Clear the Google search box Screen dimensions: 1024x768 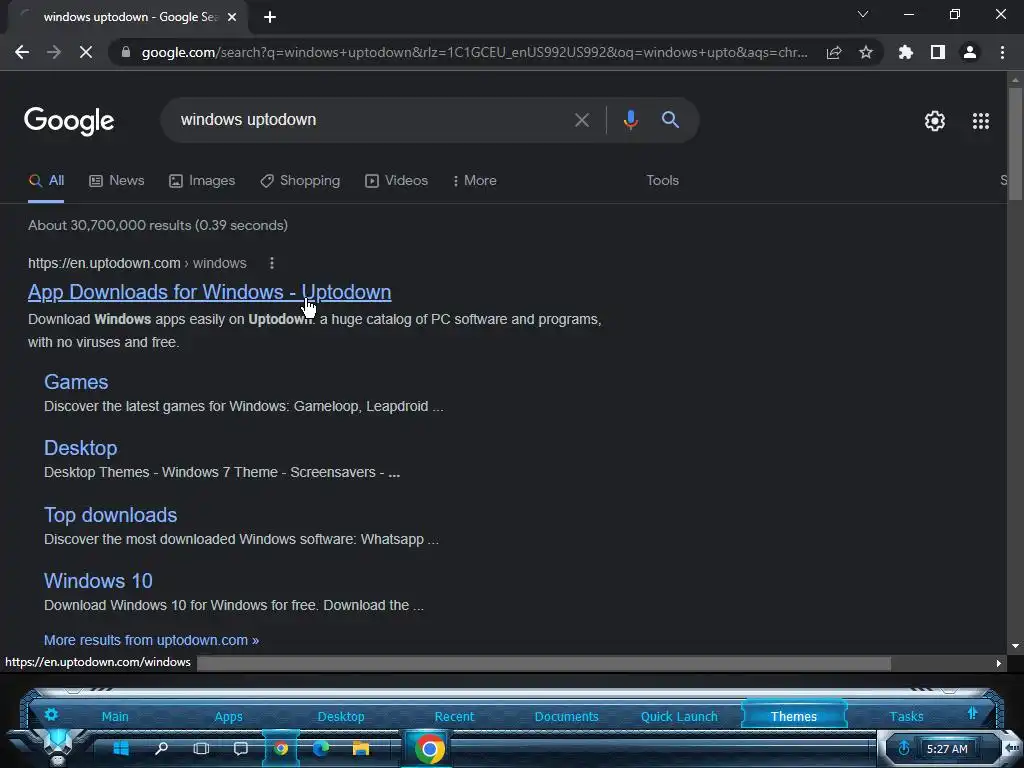[582, 120]
